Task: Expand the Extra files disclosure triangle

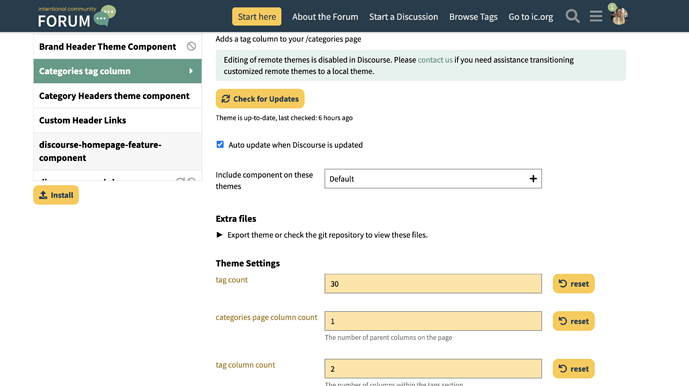Action: [x=219, y=235]
